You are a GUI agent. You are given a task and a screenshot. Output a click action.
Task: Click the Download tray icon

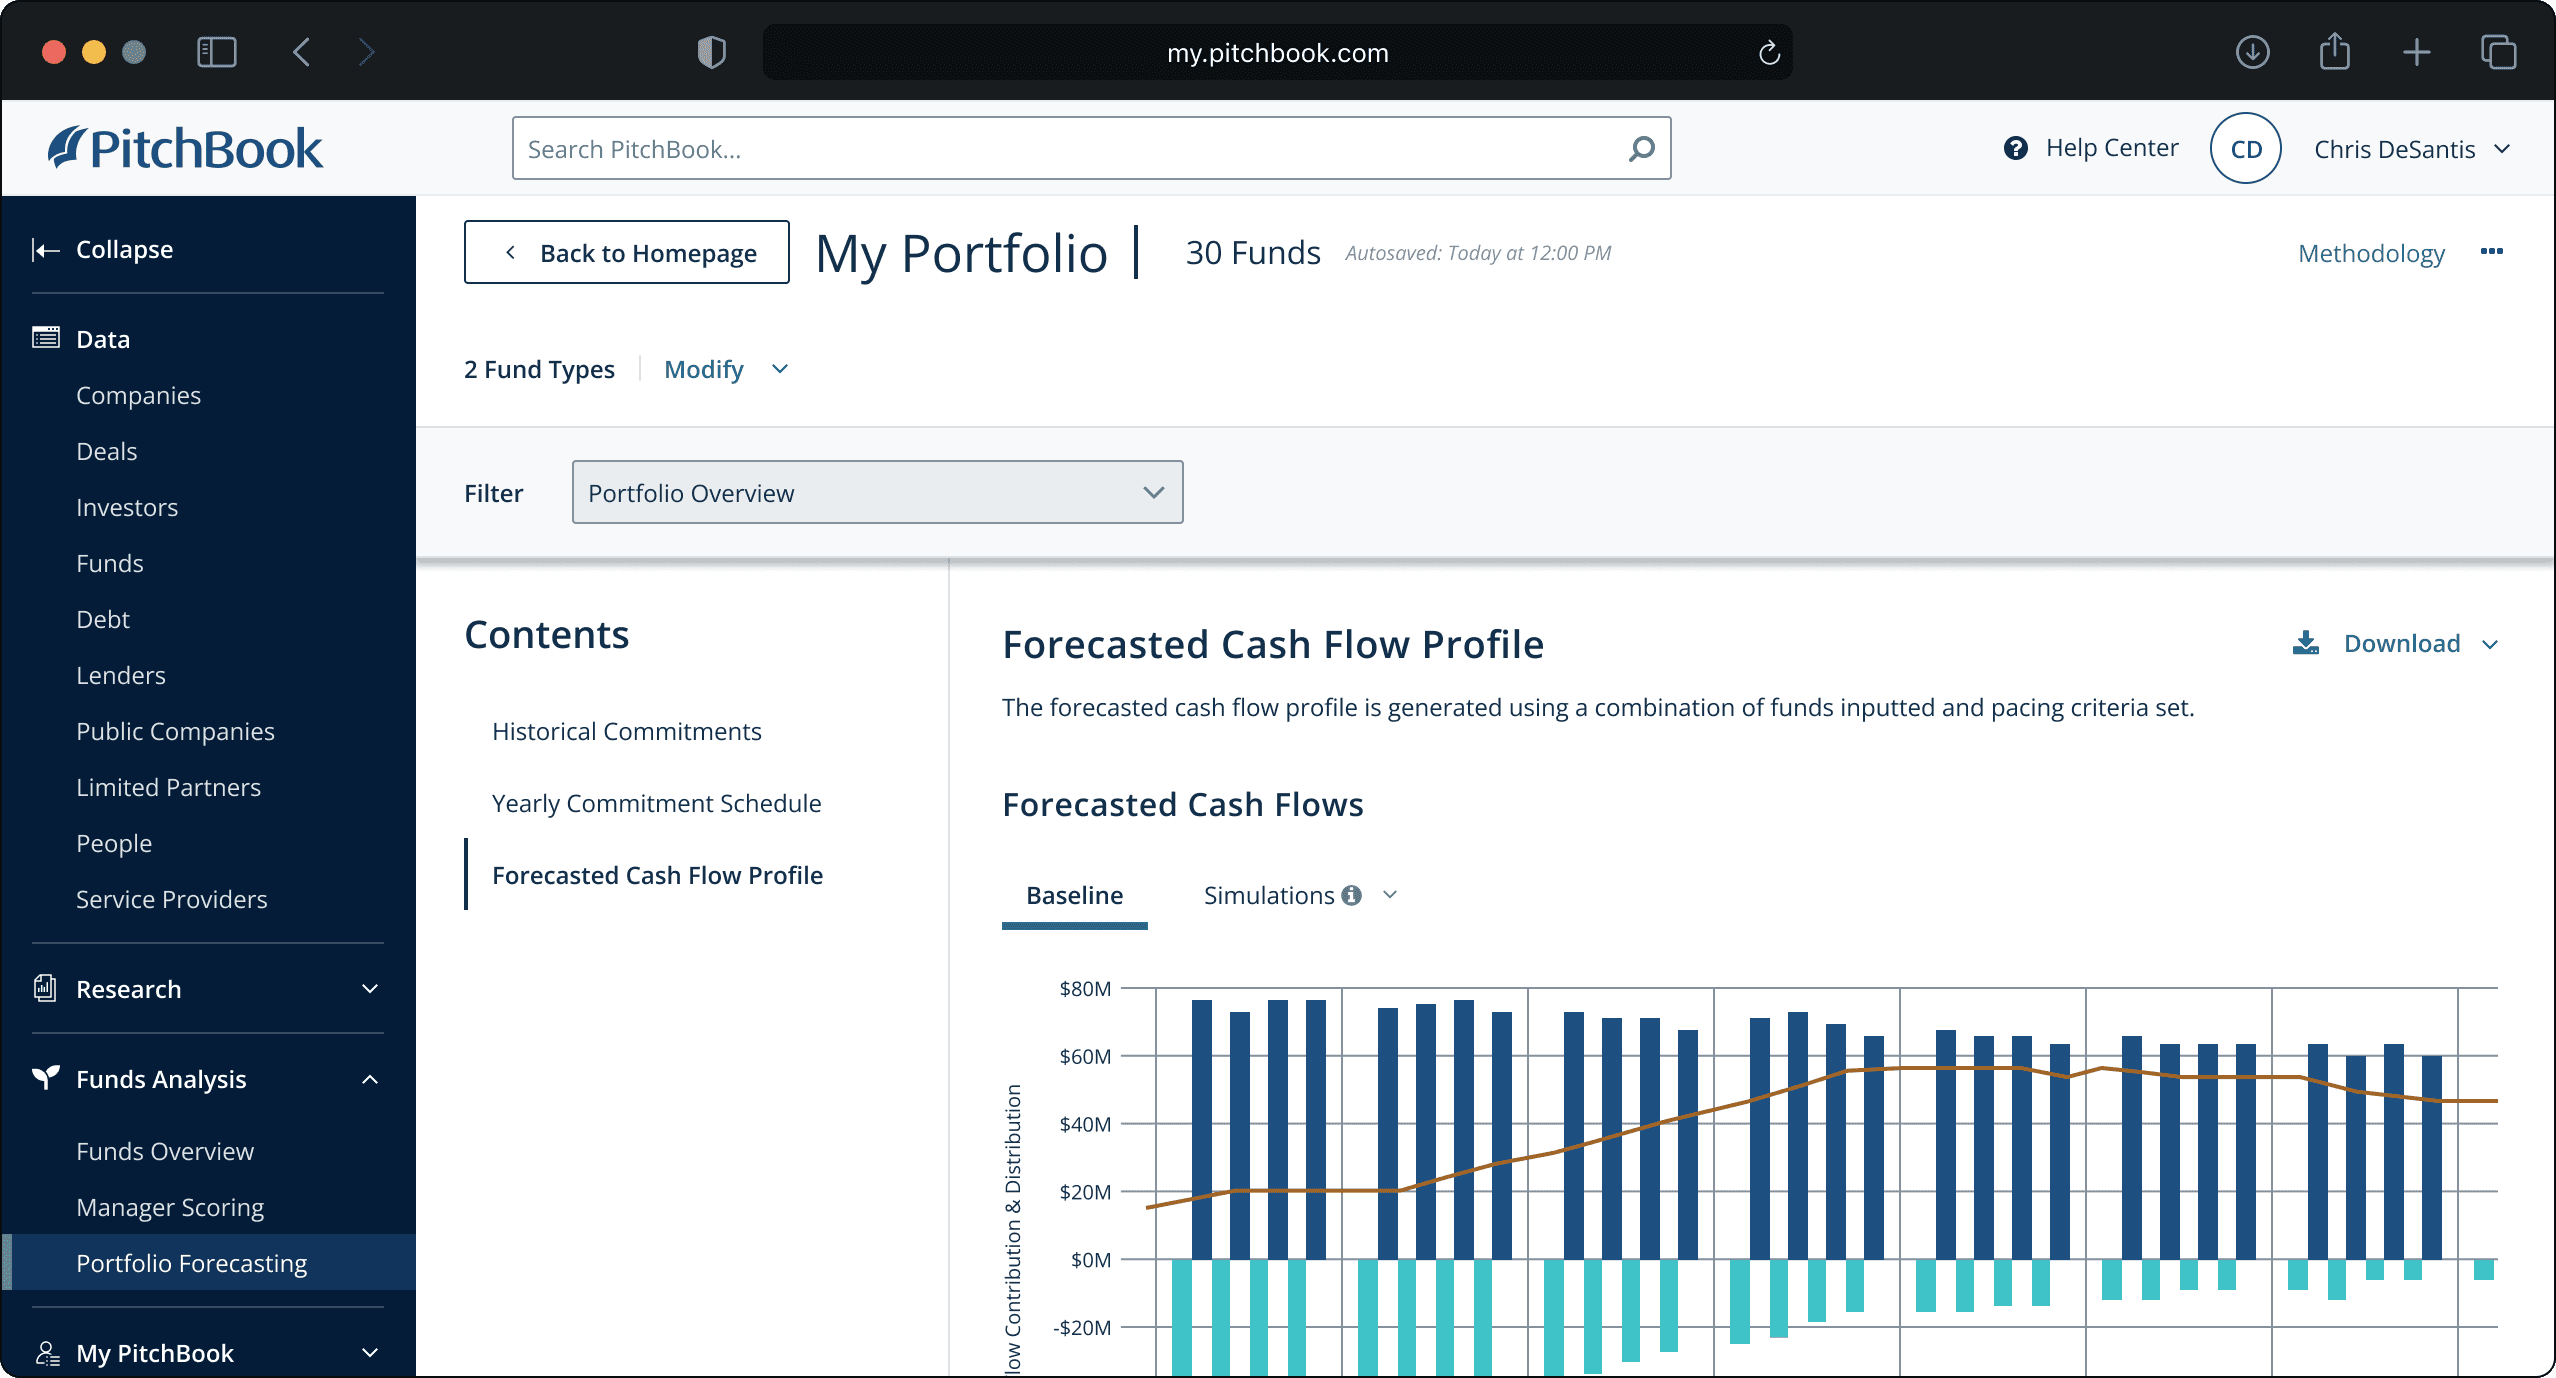[x=2306, y=643]
